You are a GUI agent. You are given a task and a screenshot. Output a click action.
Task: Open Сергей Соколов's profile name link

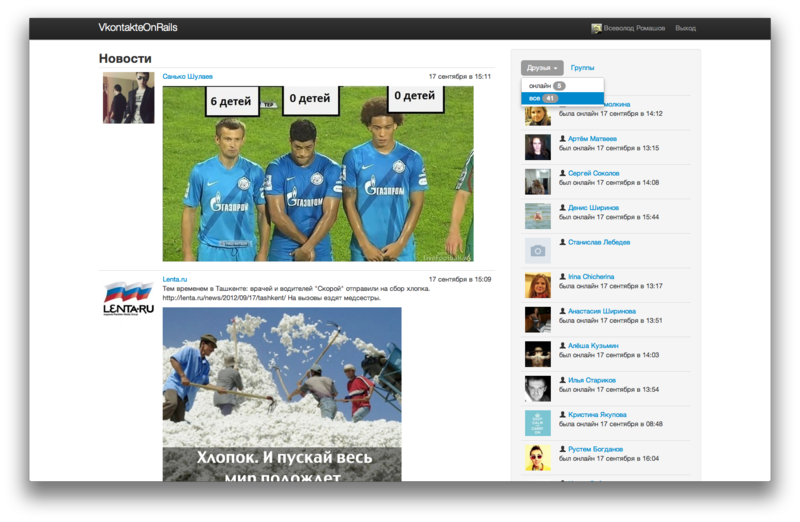593,173
